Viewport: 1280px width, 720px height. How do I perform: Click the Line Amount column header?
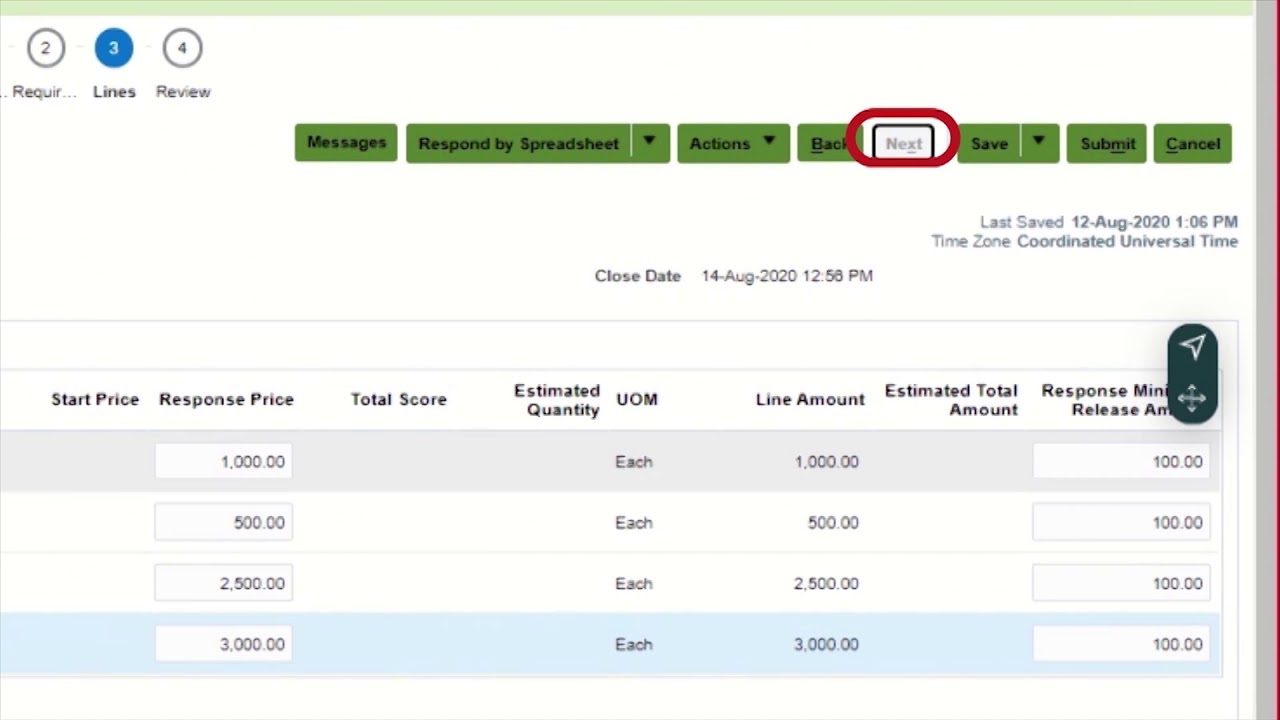point(810,399)
